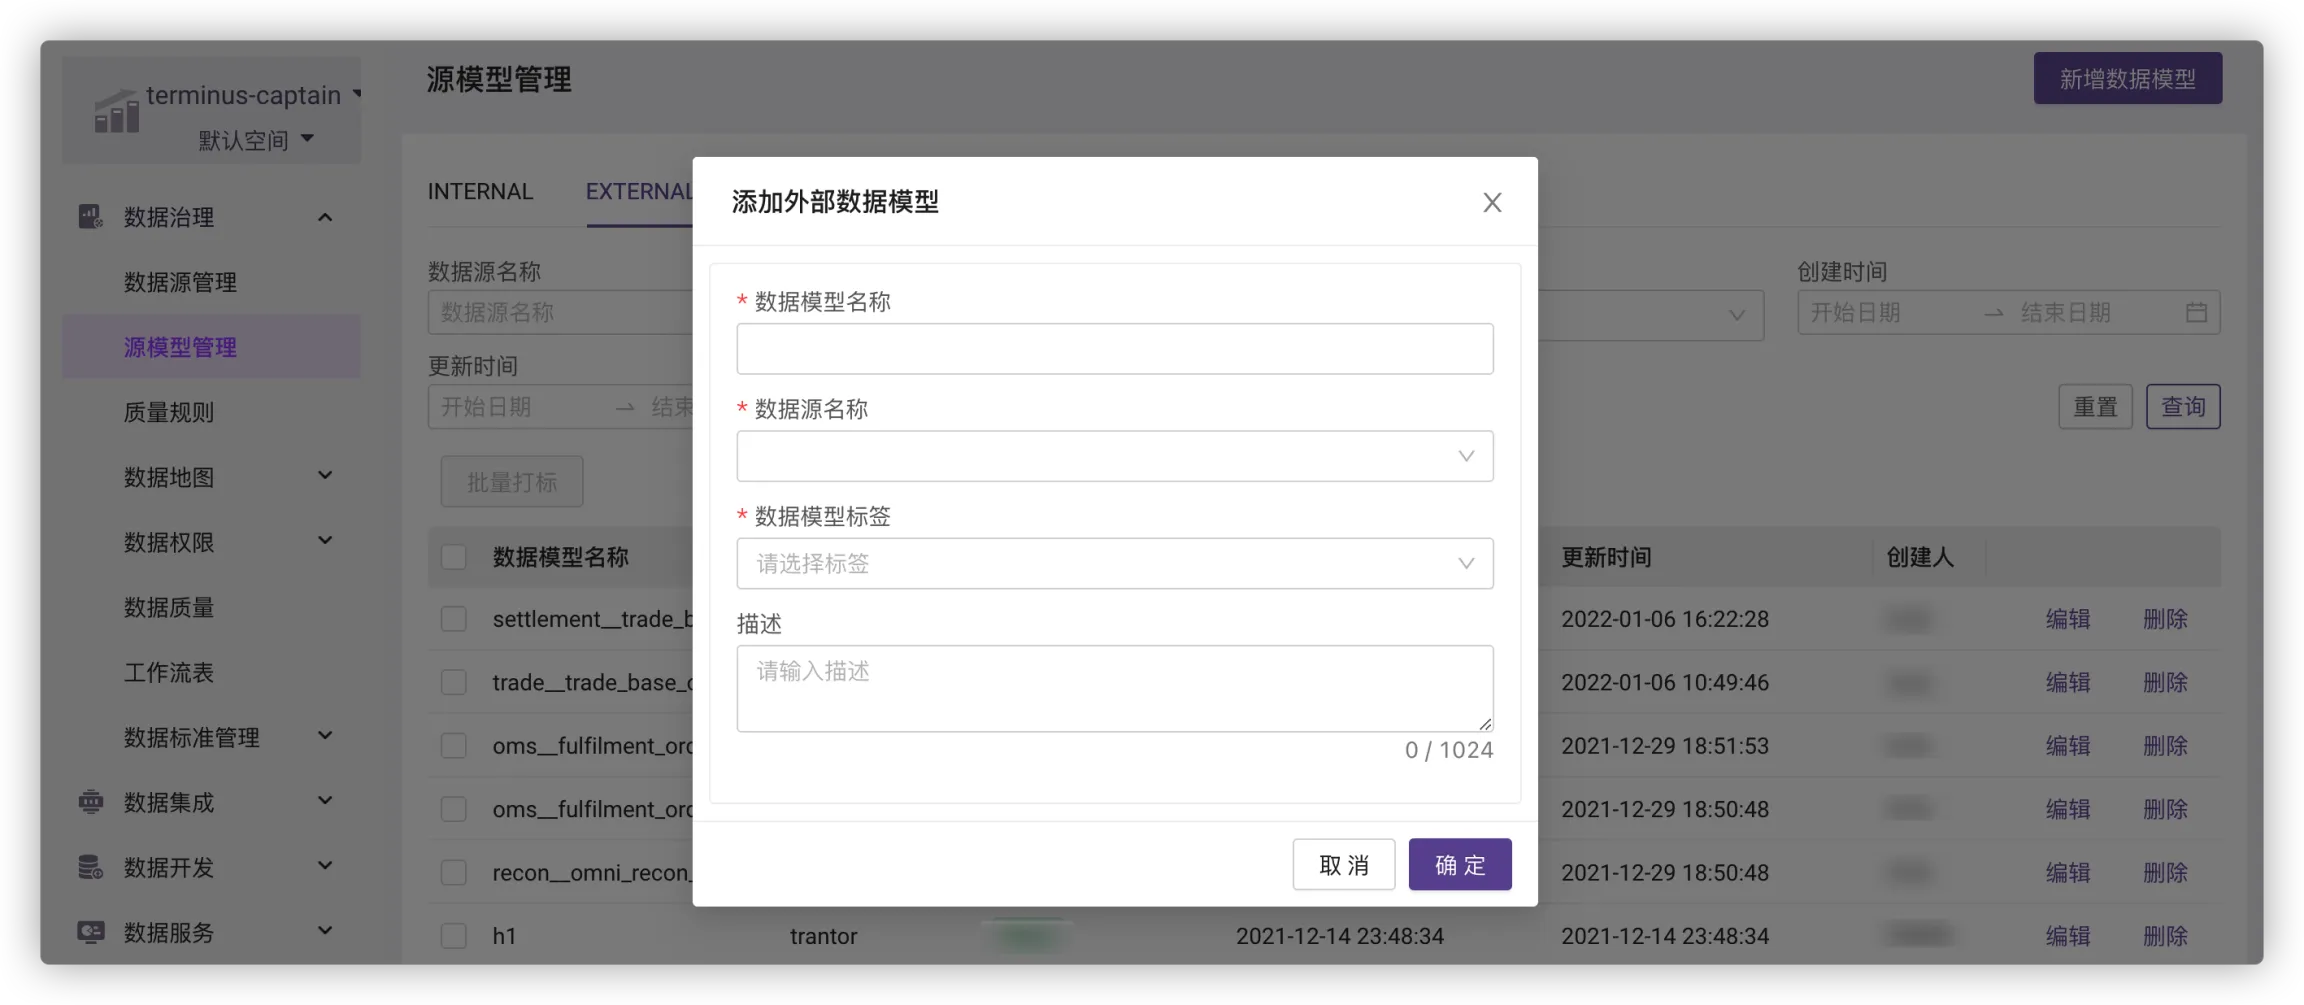Toggle the select-all checkbox in table header
The height and width of the screenshot is (1005, 2304).
(x=454, y=557)
